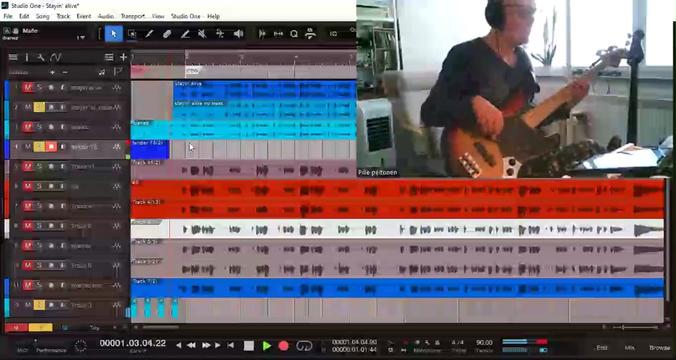Toggle solo on track 2

click(39, 107)
